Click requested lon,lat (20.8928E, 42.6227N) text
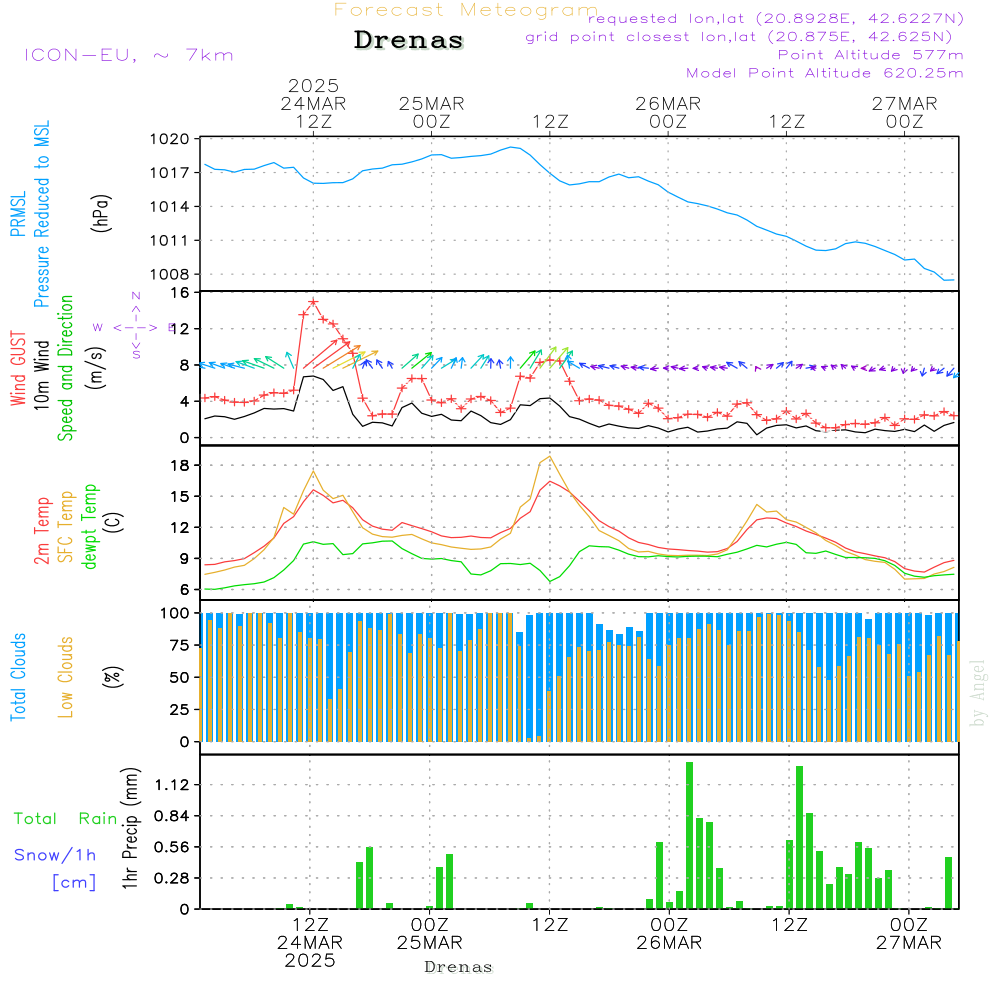 click(776, 18)
